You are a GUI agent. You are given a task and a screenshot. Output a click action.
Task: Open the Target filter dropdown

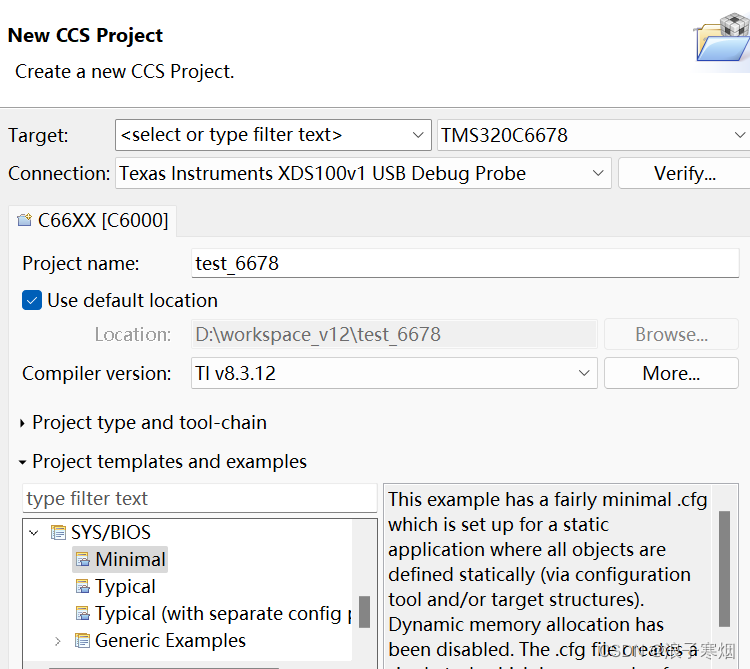420,135
